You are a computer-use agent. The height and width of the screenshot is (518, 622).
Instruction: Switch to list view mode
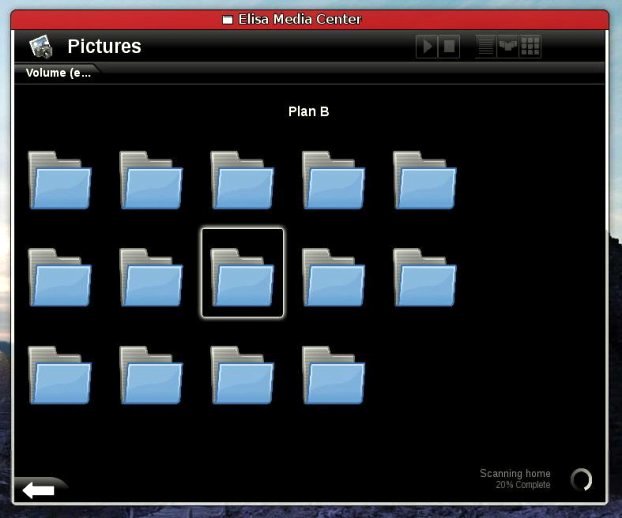486,46
